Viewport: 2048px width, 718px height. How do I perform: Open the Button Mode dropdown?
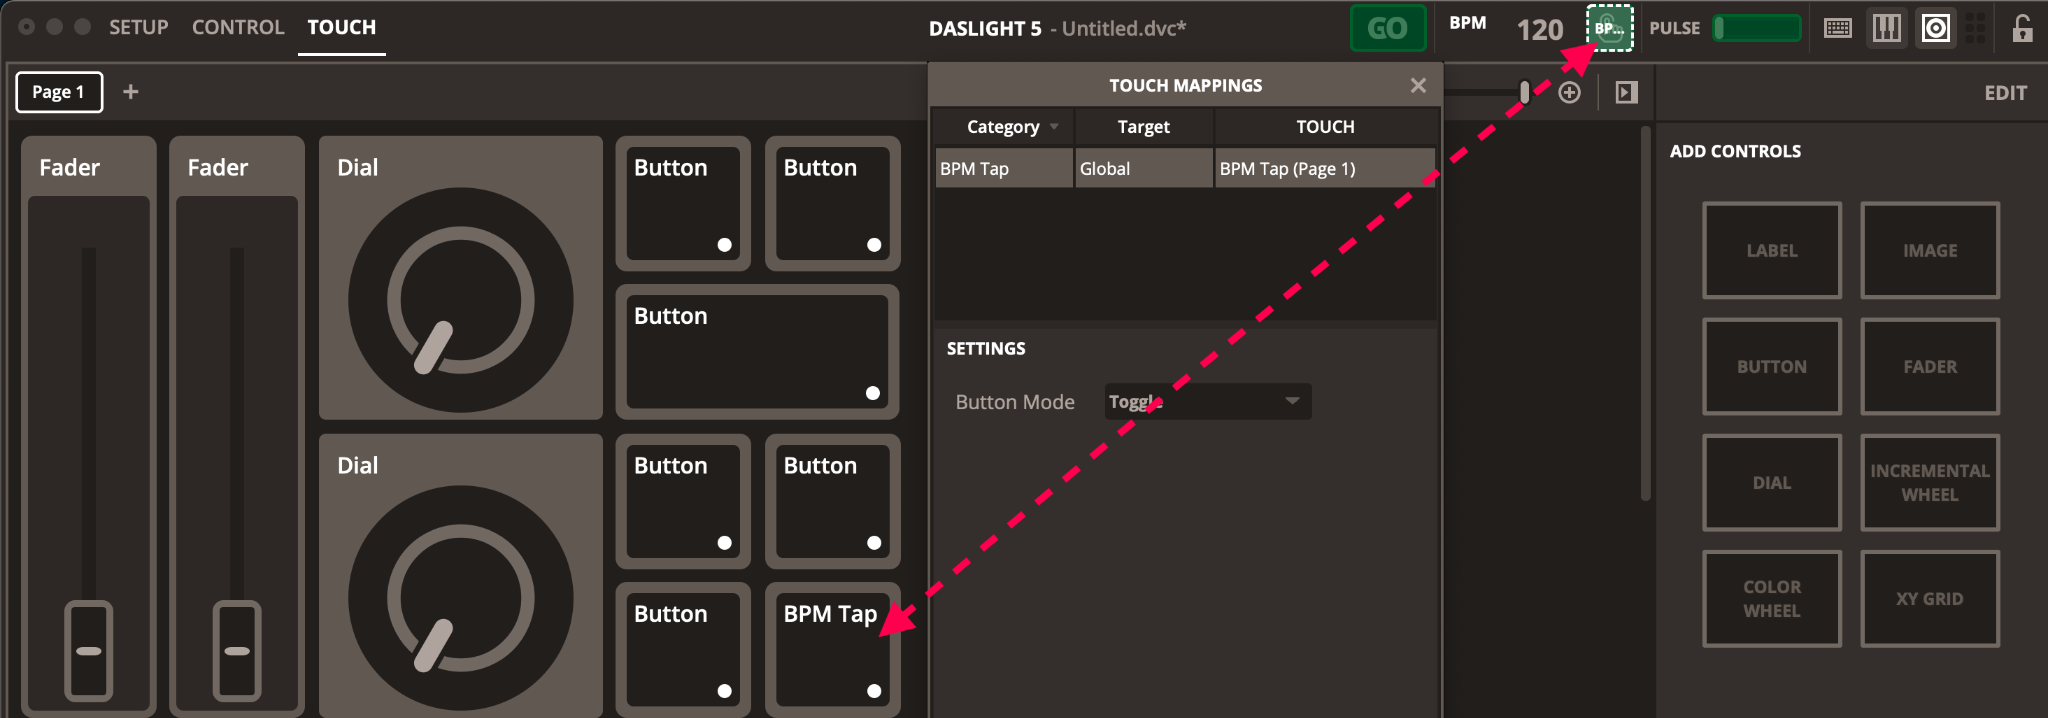(1207, 402)
